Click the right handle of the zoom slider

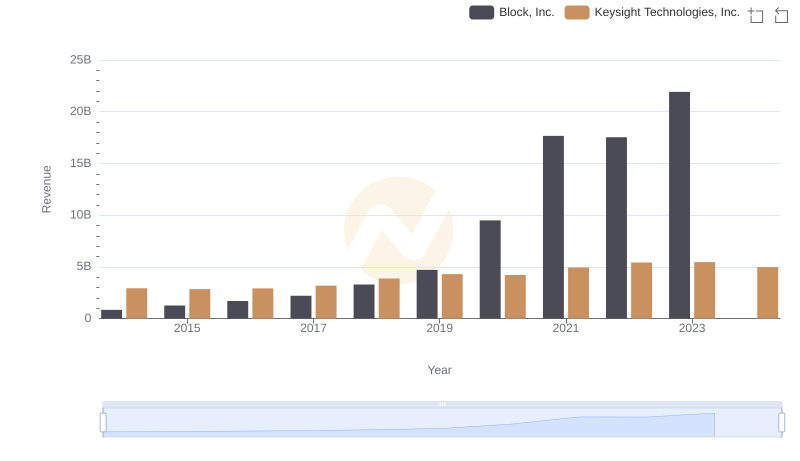781,423
